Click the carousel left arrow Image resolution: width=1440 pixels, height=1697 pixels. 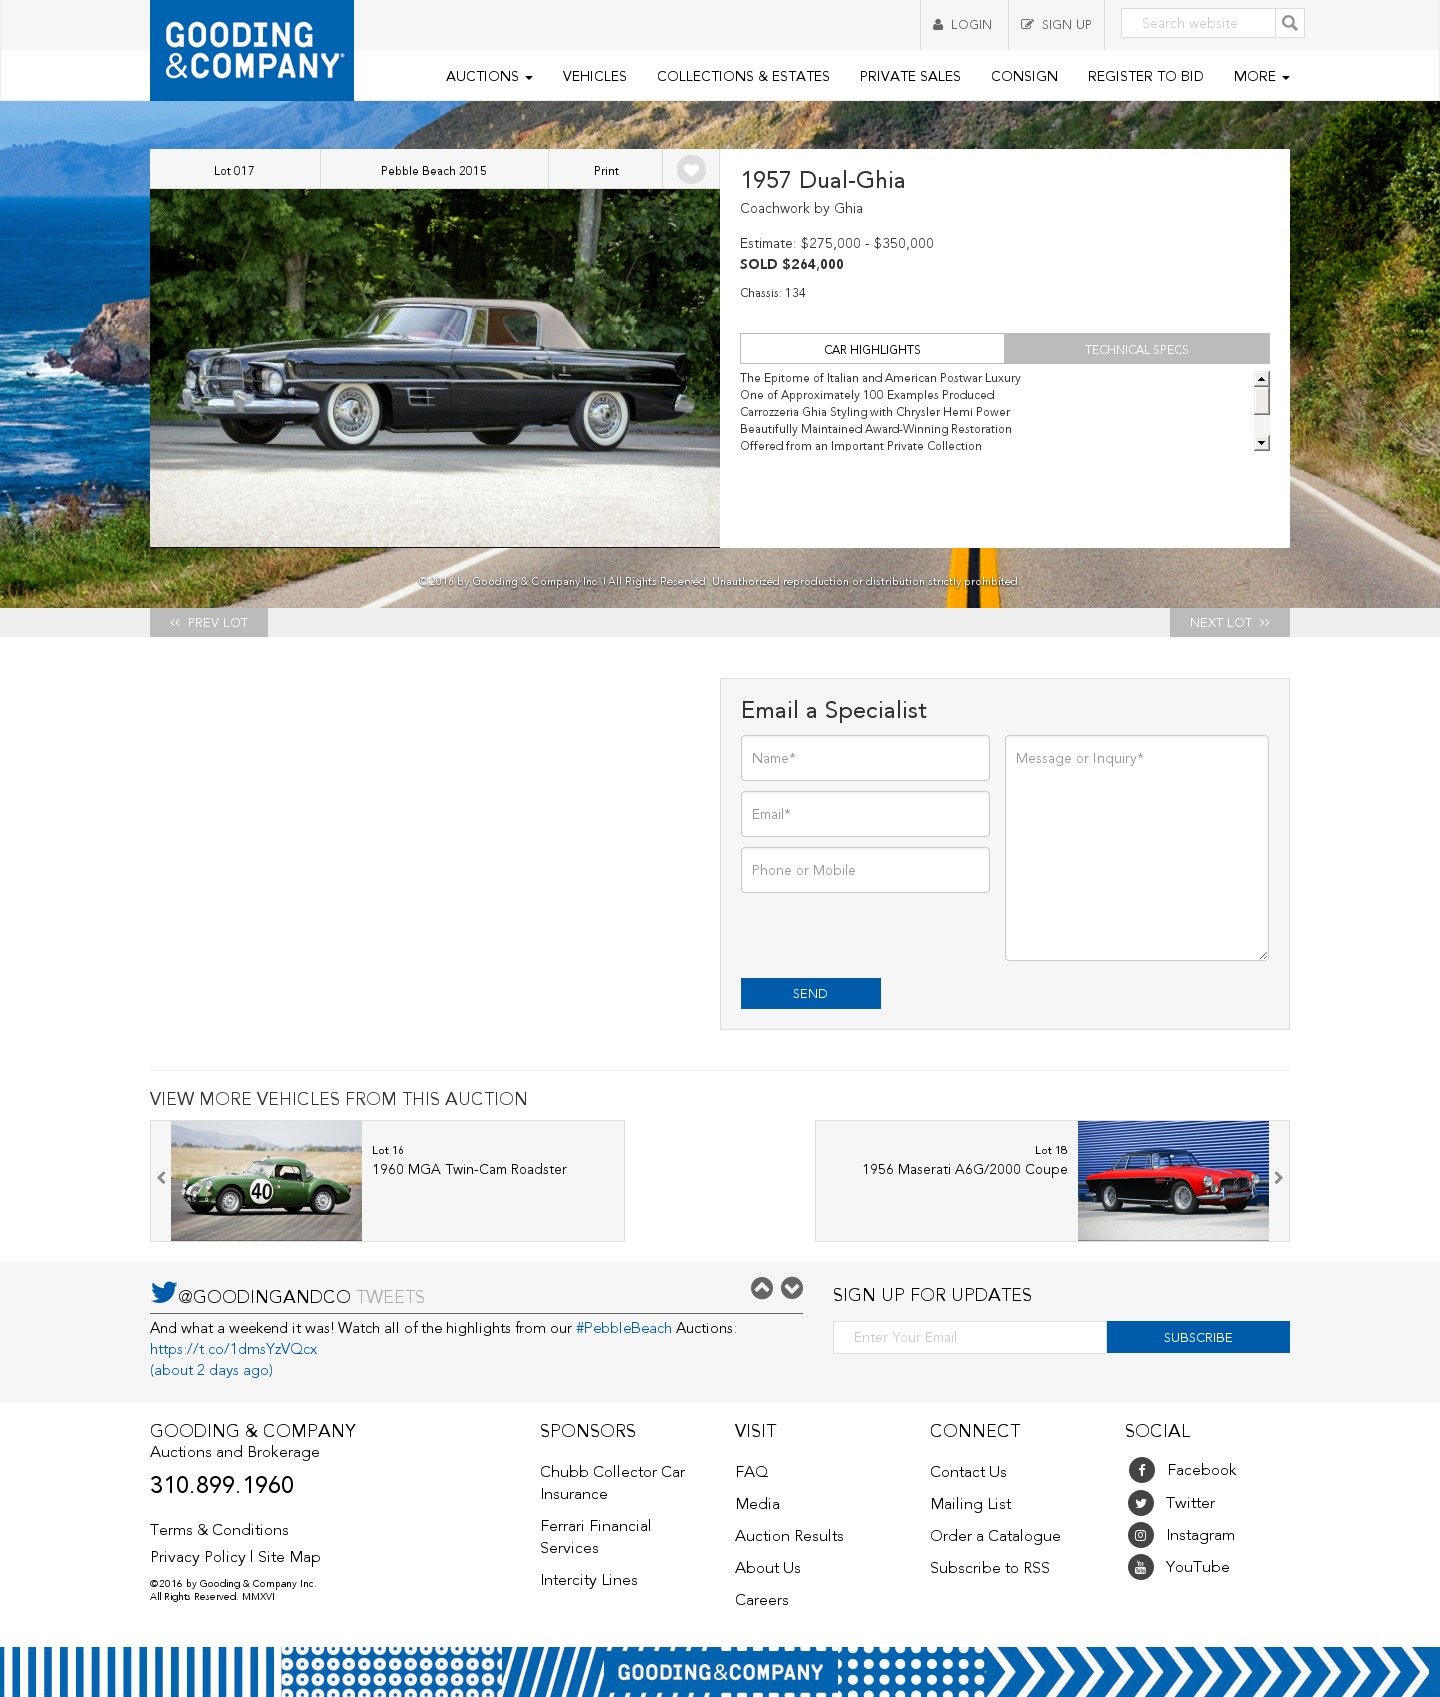(x=161, y=1178)
